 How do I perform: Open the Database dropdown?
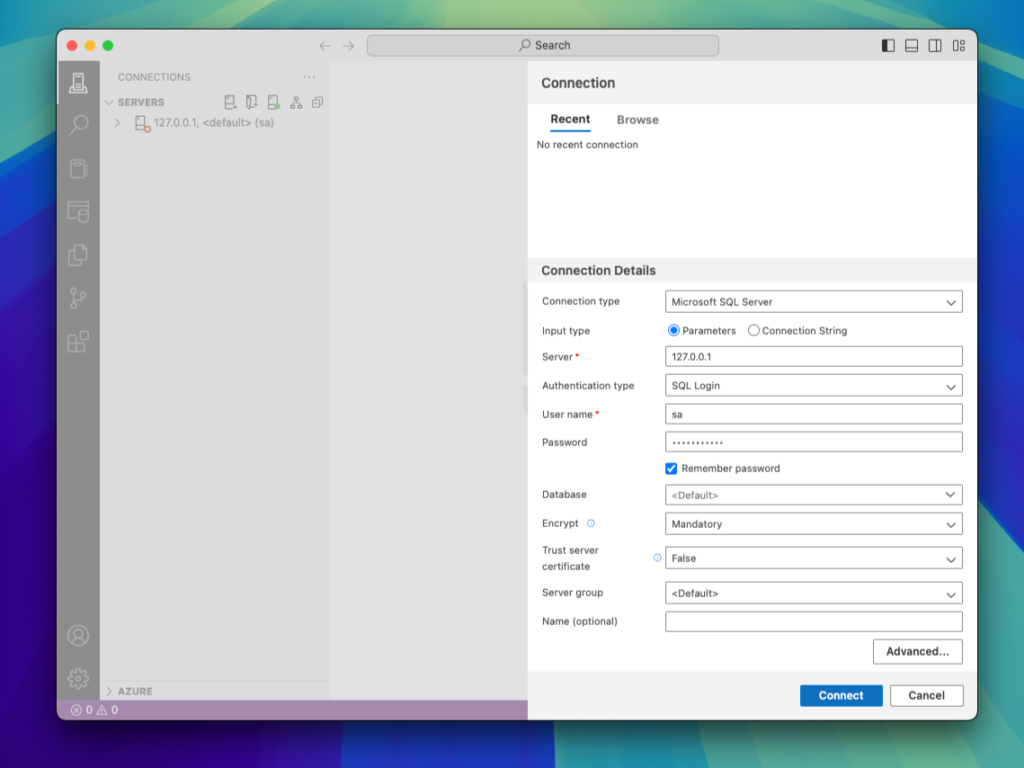(x=813, y=495)
